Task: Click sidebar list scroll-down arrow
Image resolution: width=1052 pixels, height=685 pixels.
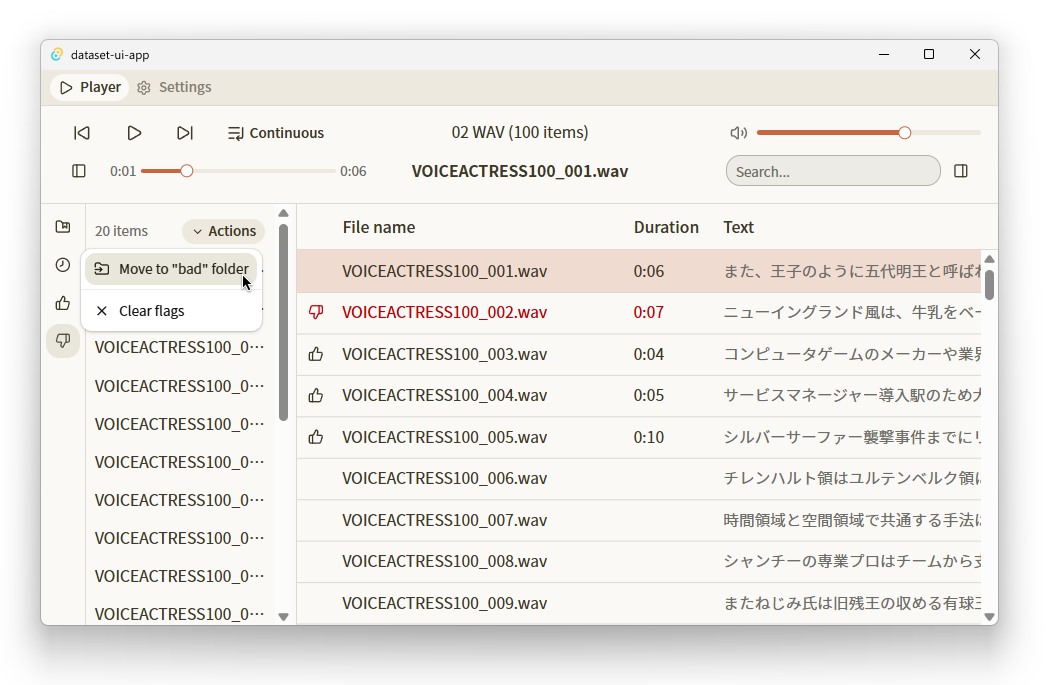Action: pyautogui.click(x=283, y=617)
